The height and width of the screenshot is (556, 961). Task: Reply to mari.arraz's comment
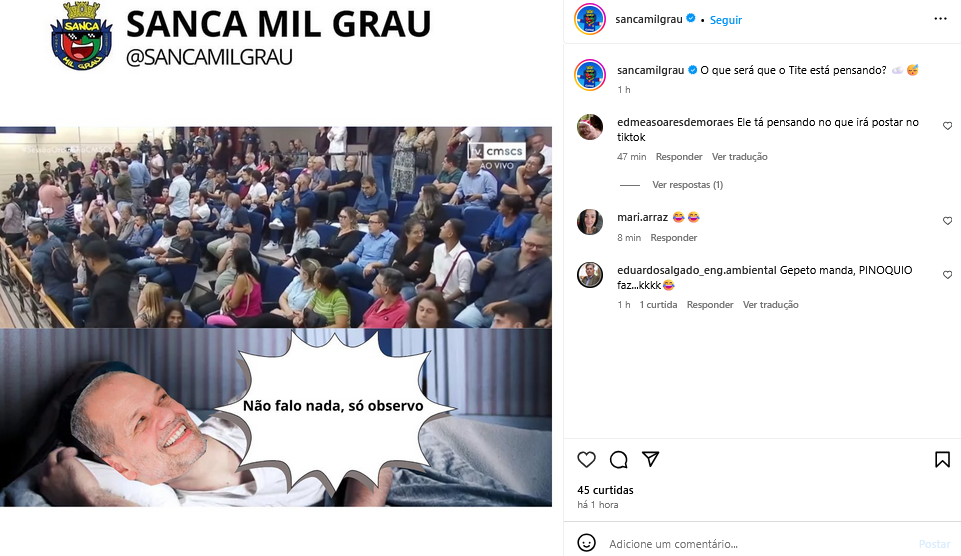point(674,238)
